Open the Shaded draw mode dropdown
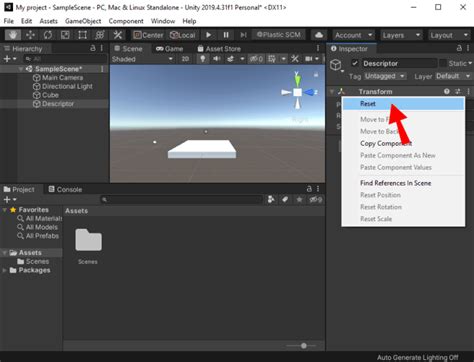 pos(142,59)
